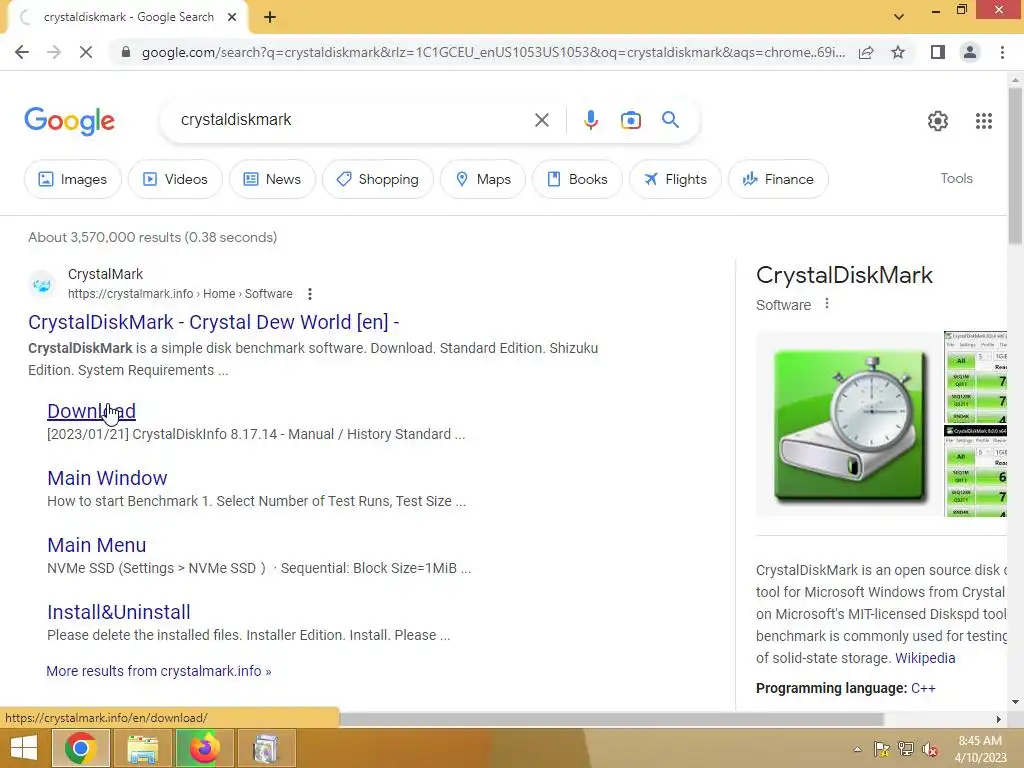Viewport: 1024px width, 768px height.
Task: Click the muted volume tray icon
Action: [930, 749]
